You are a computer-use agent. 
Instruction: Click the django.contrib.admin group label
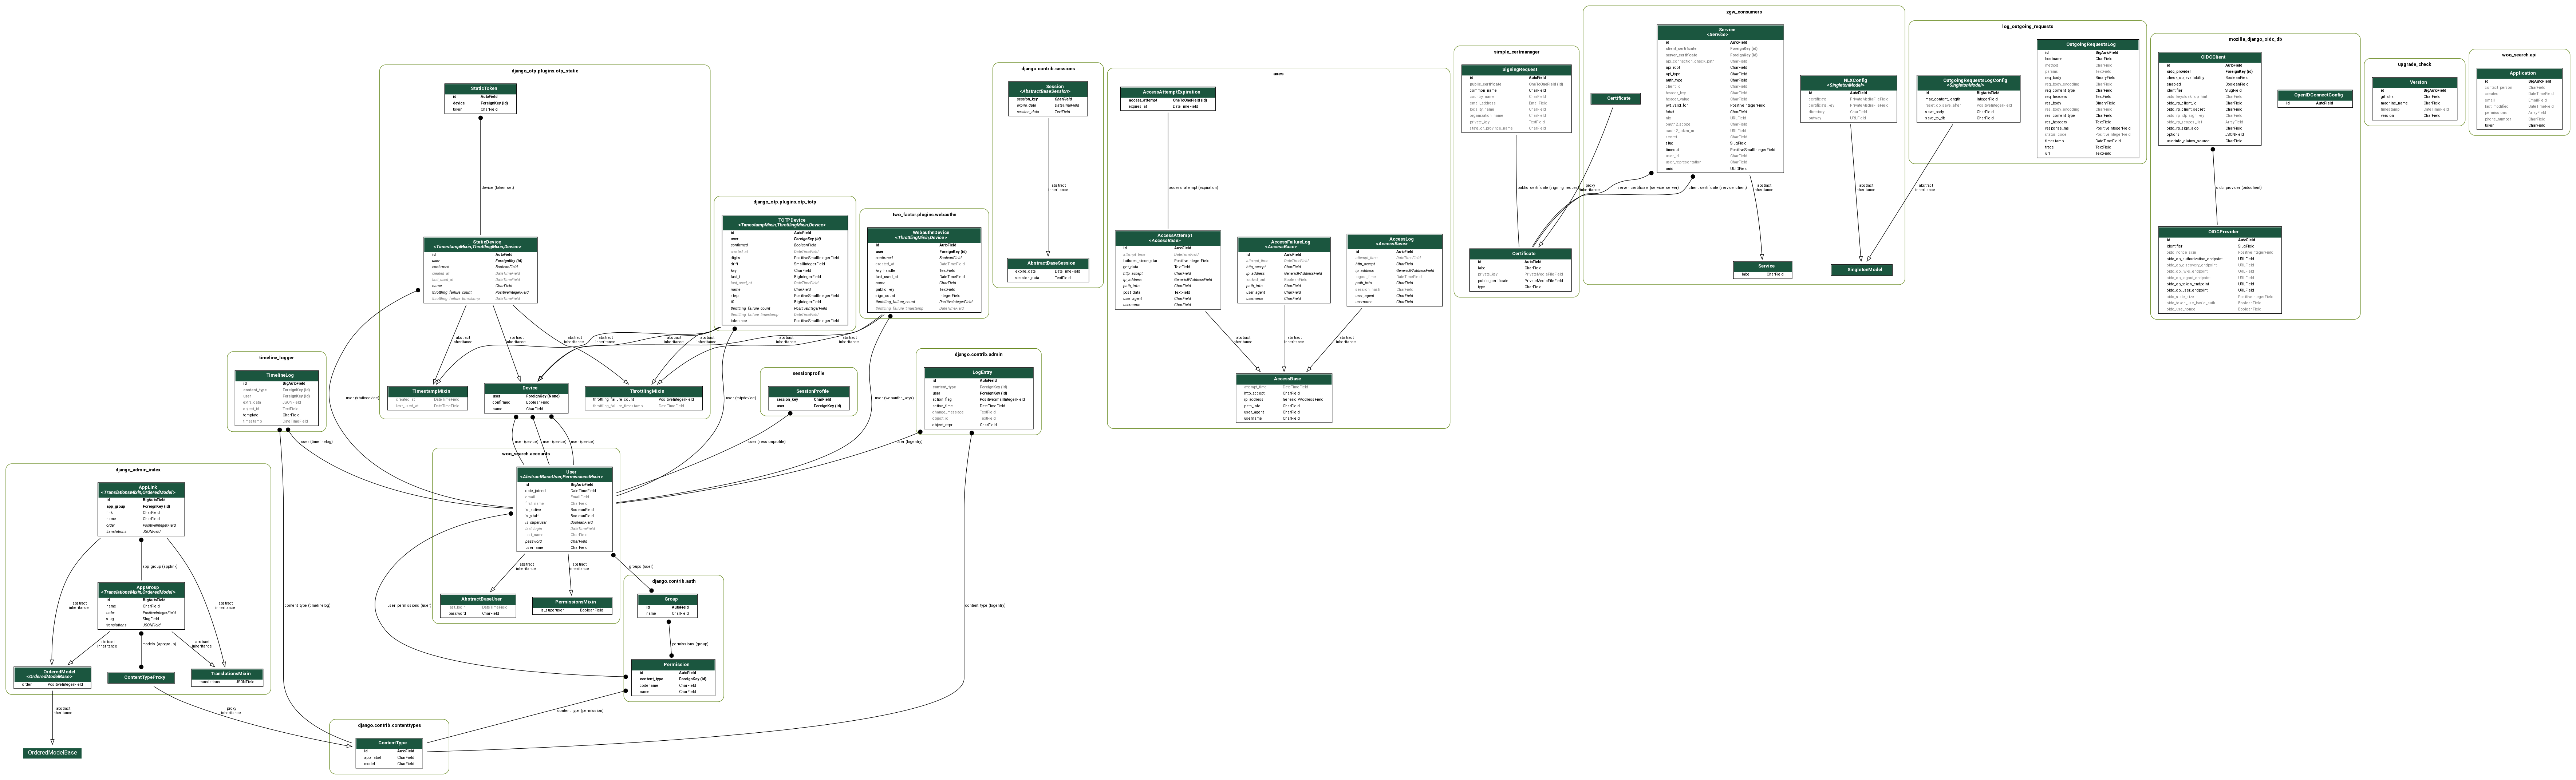(x=978, y=354)
